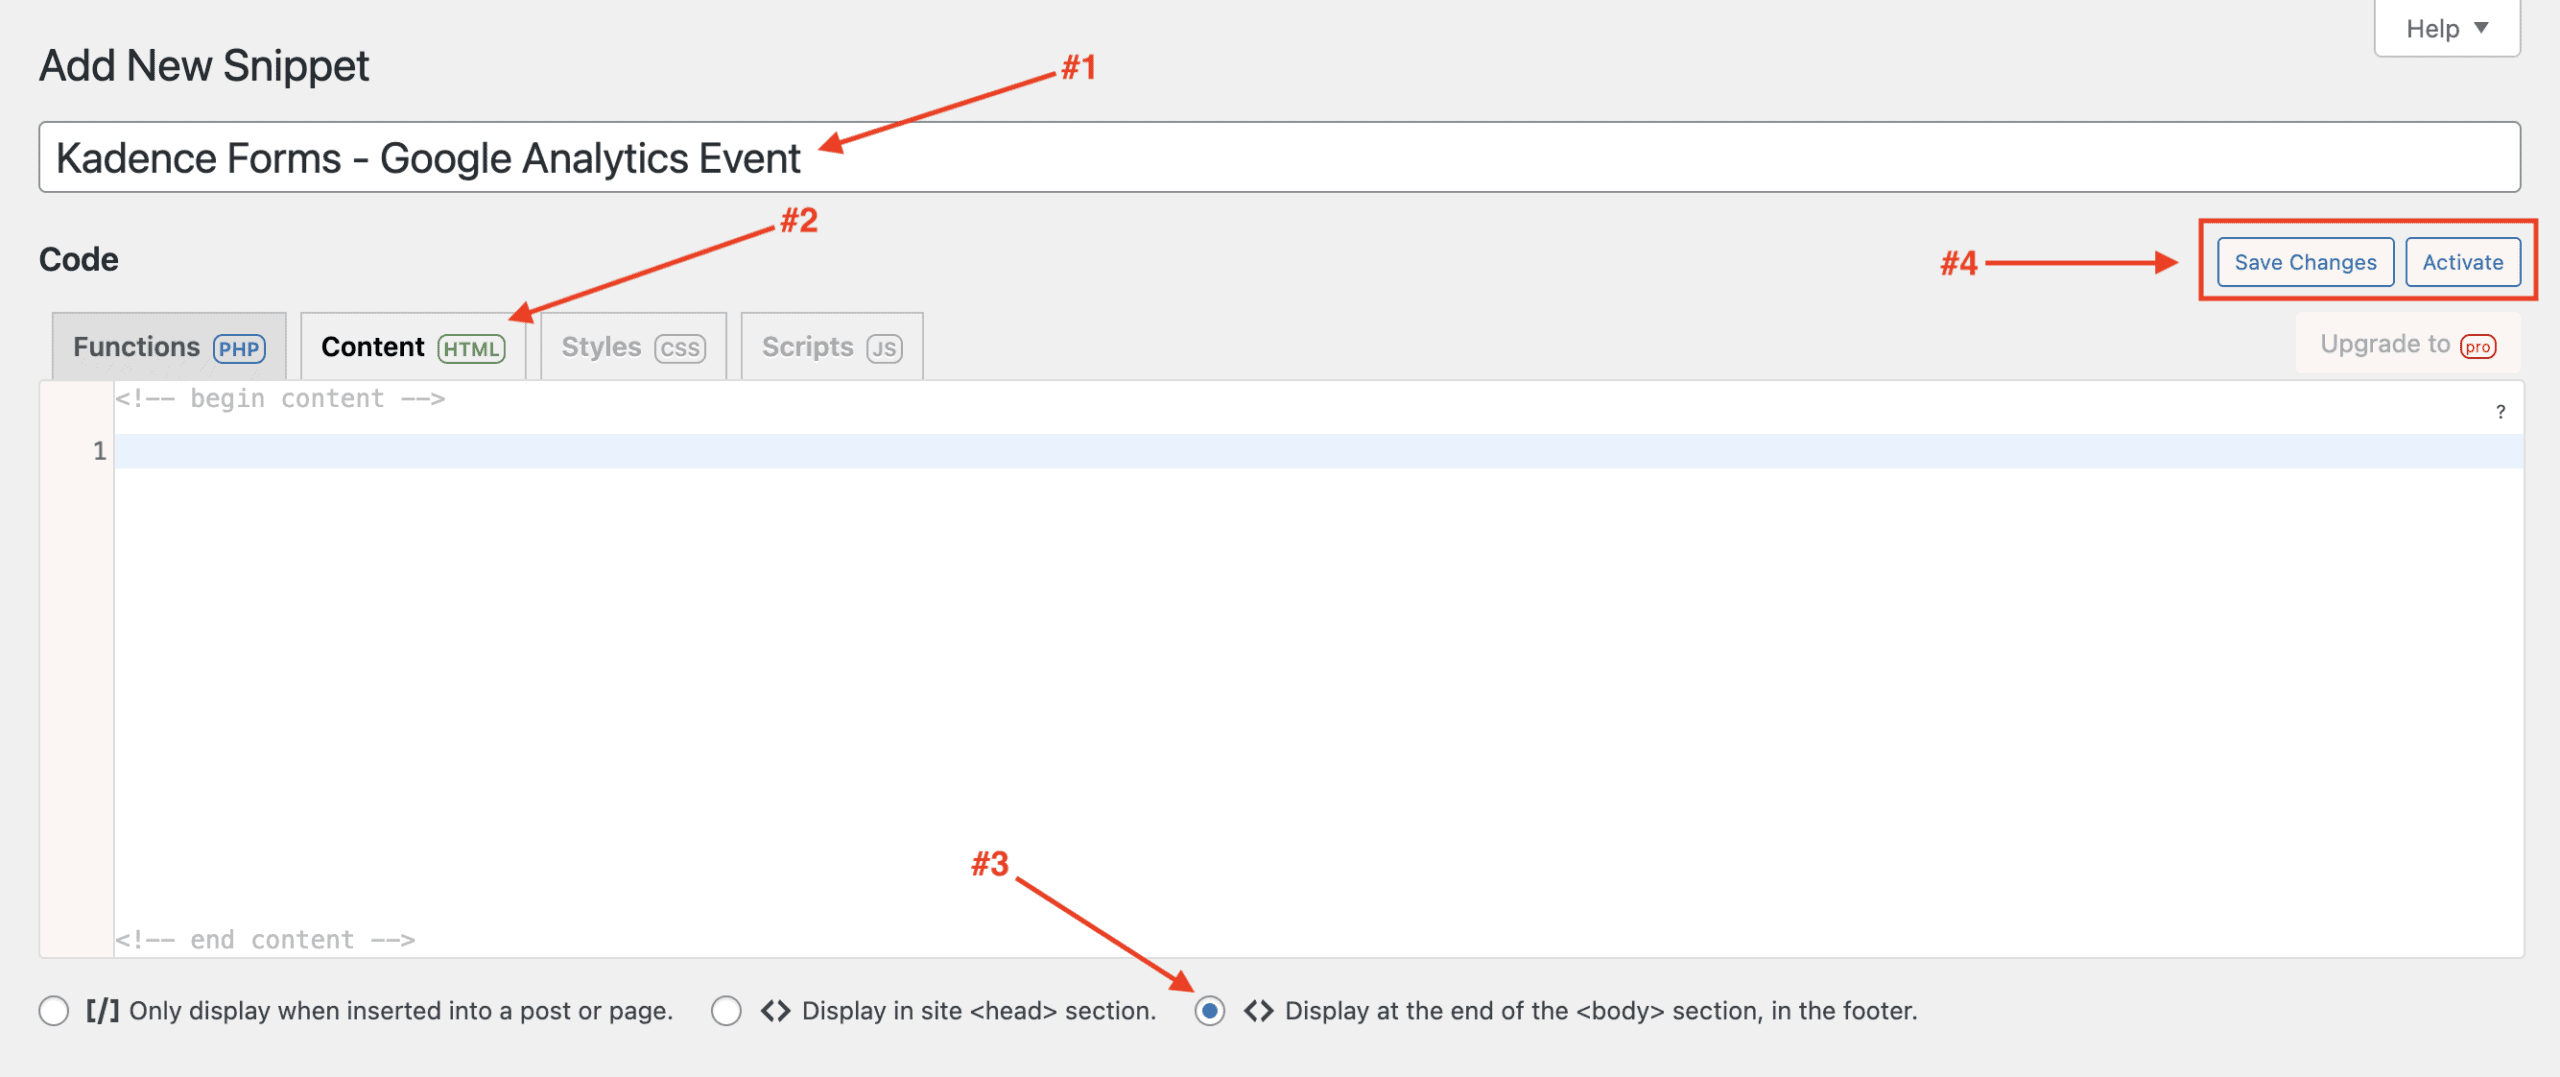Switch to the Functions PHP tab
Image resolution: width=2560 pixels, height=1077 pixels.
(x=140, y=347)
